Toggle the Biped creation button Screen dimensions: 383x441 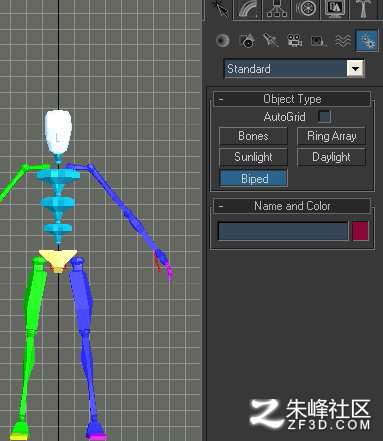253,179
